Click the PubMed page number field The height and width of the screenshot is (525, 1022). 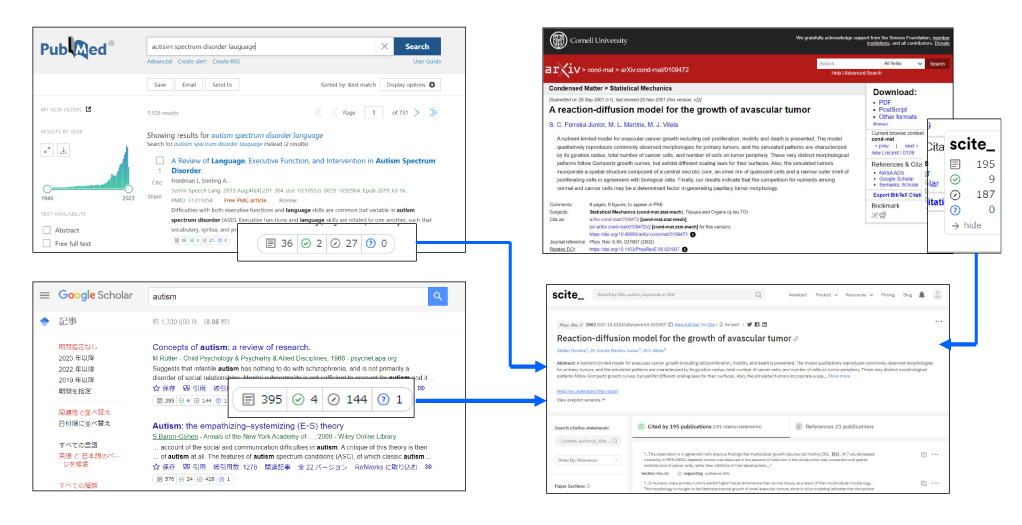click(x=373, y=113)
